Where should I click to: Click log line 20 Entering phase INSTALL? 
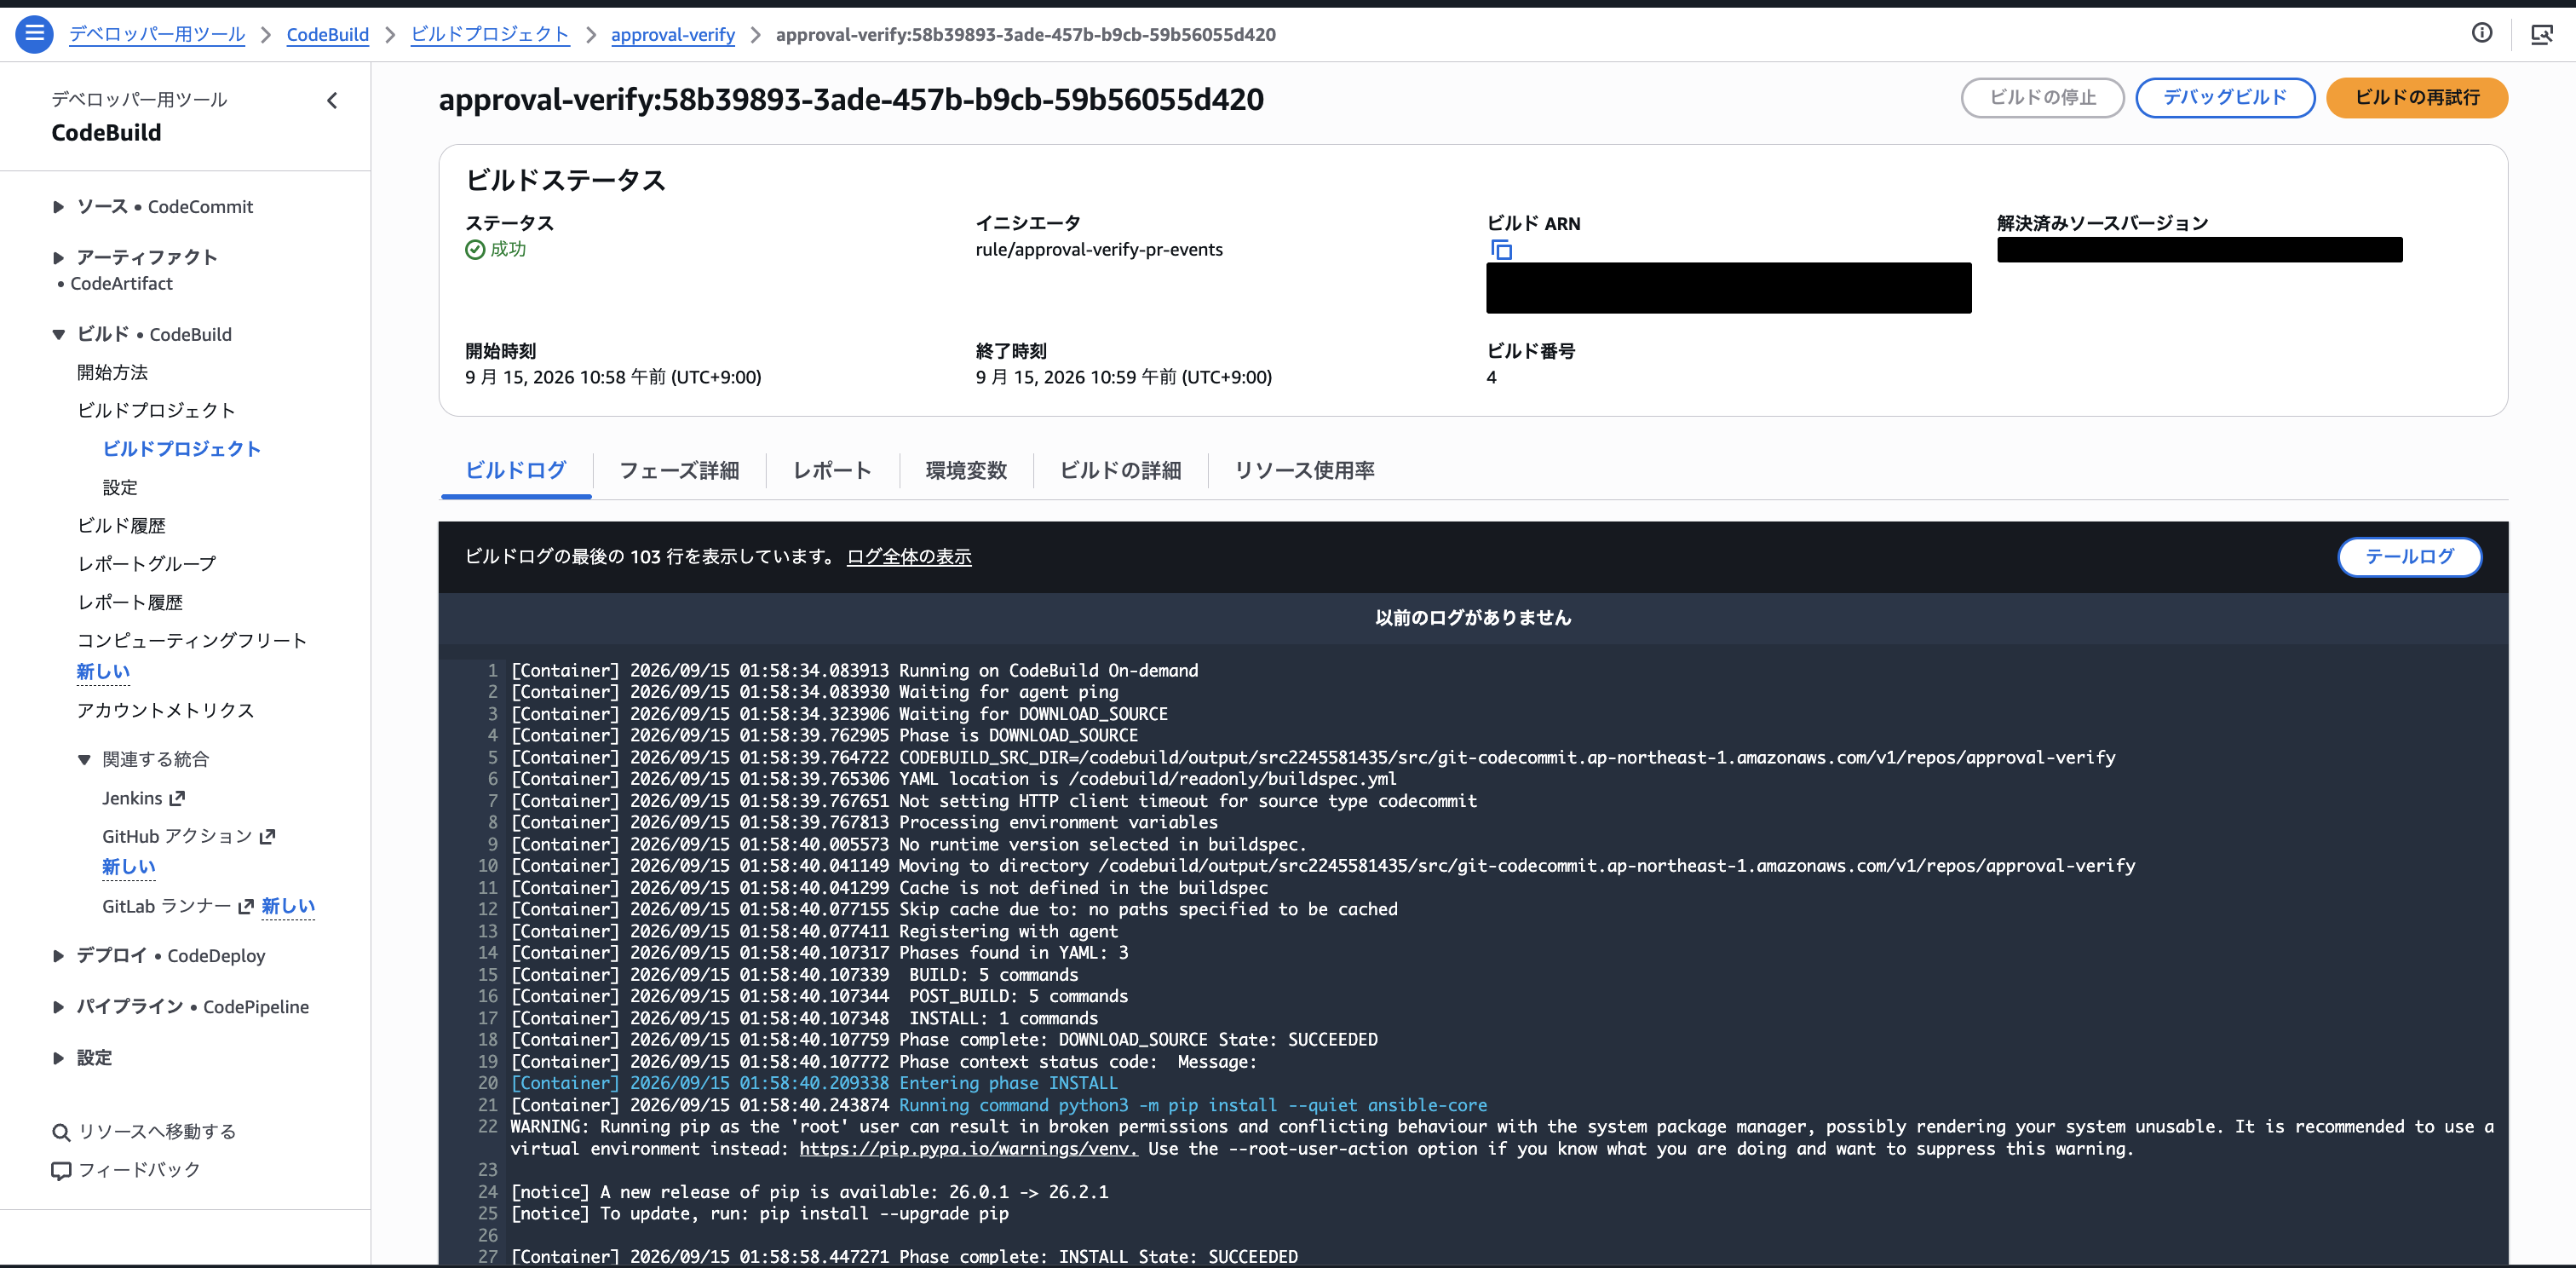click(x=814, y=1083)
